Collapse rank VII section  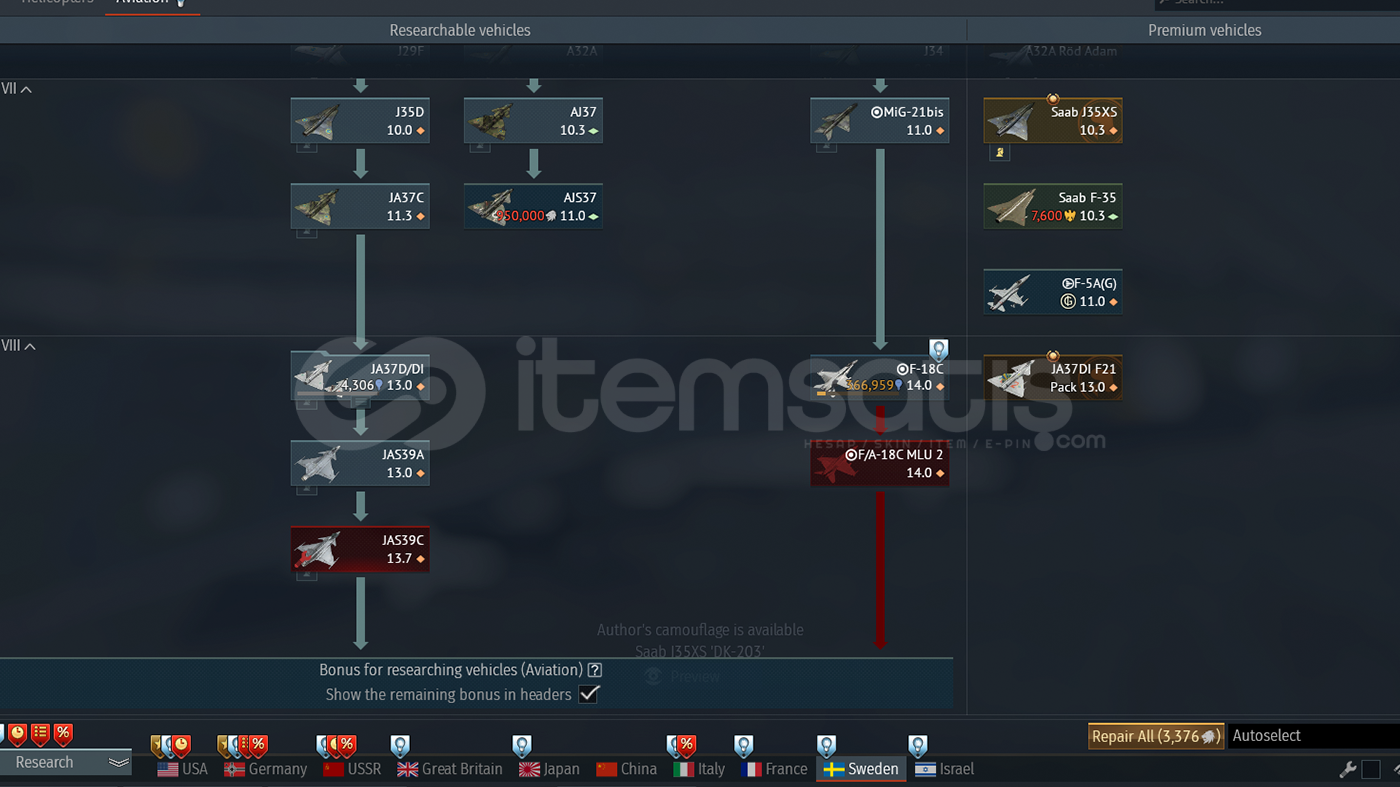[18, 89]
